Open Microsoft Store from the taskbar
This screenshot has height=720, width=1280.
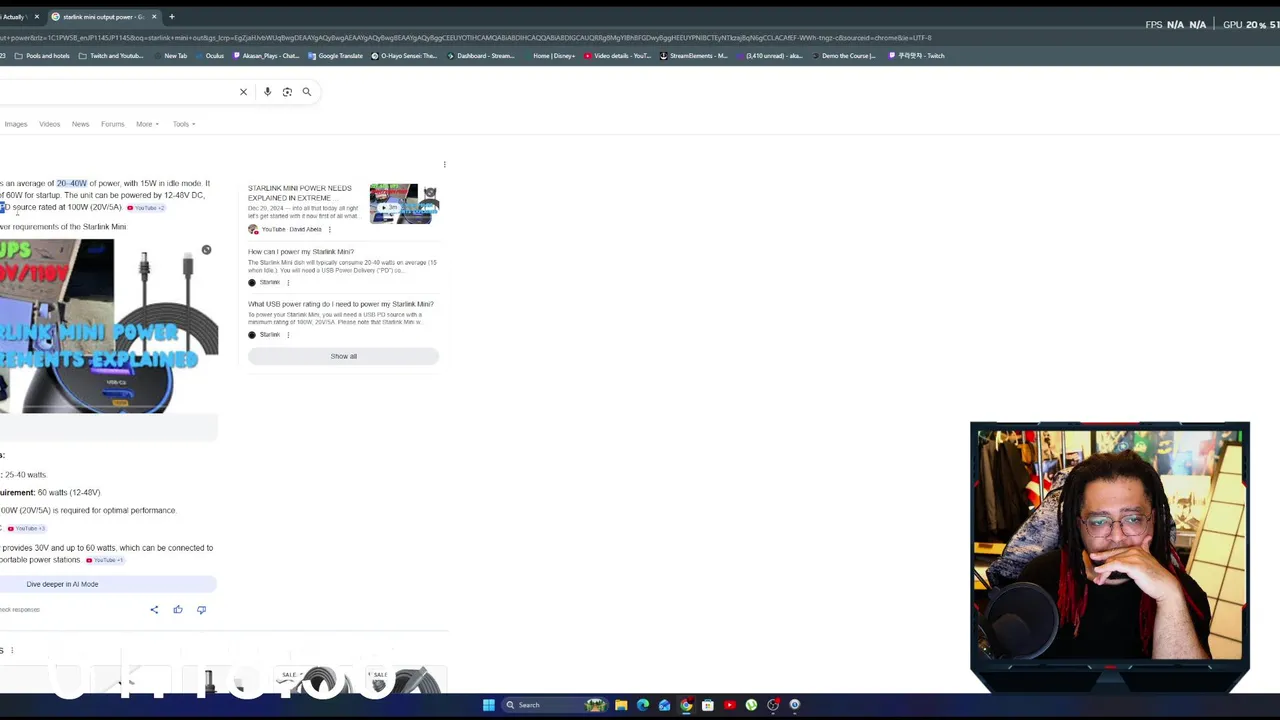pos(708,705)
